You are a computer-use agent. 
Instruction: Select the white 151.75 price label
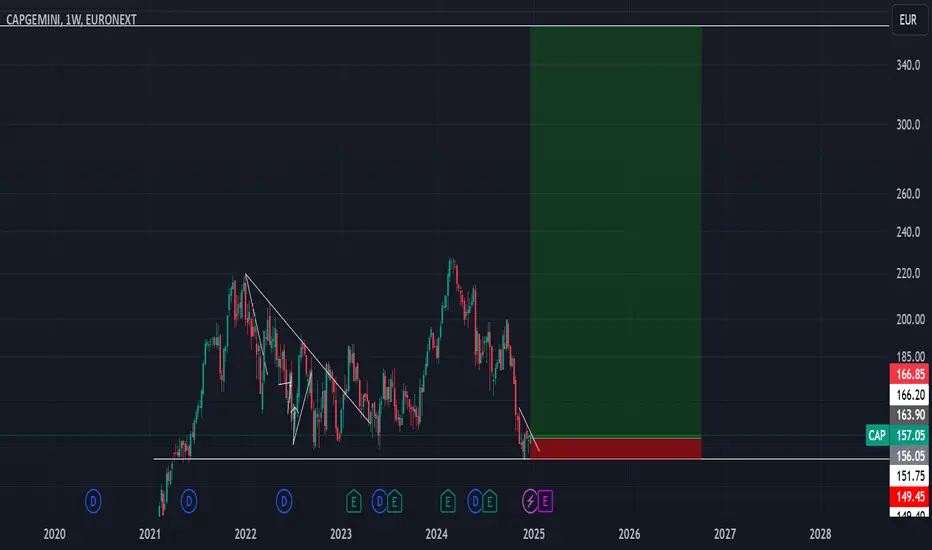[x=909, y=476]
